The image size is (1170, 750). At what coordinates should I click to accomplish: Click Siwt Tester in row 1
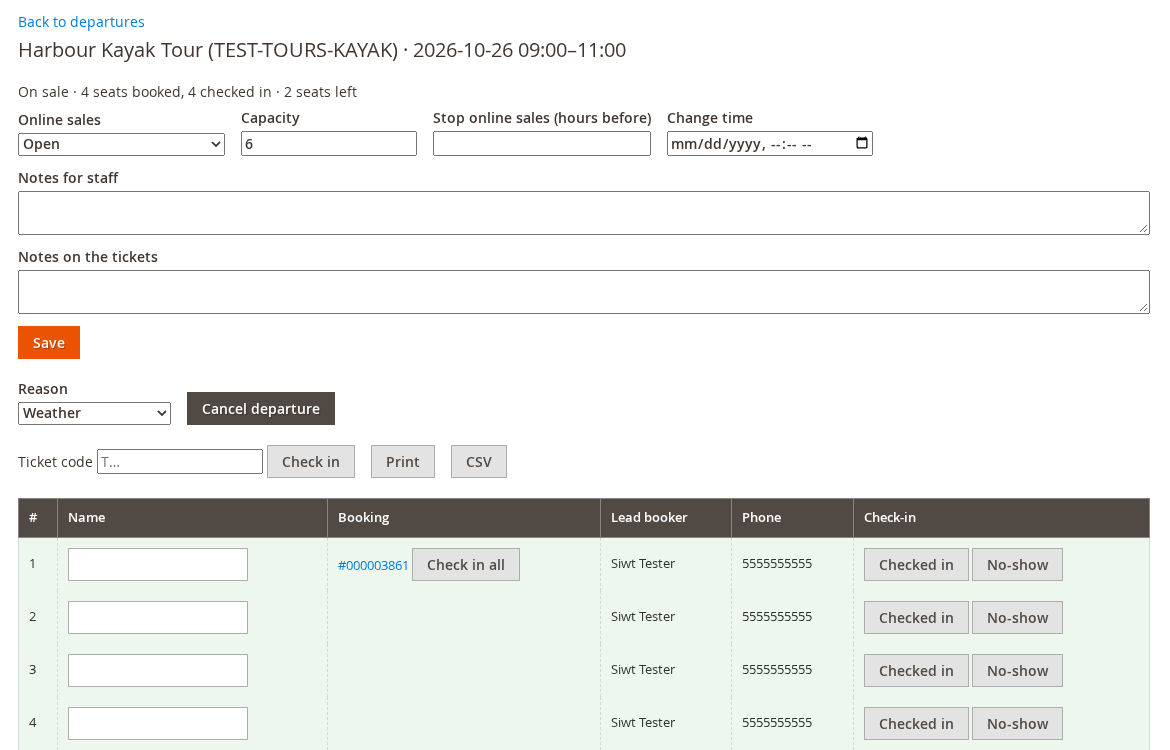642,563
